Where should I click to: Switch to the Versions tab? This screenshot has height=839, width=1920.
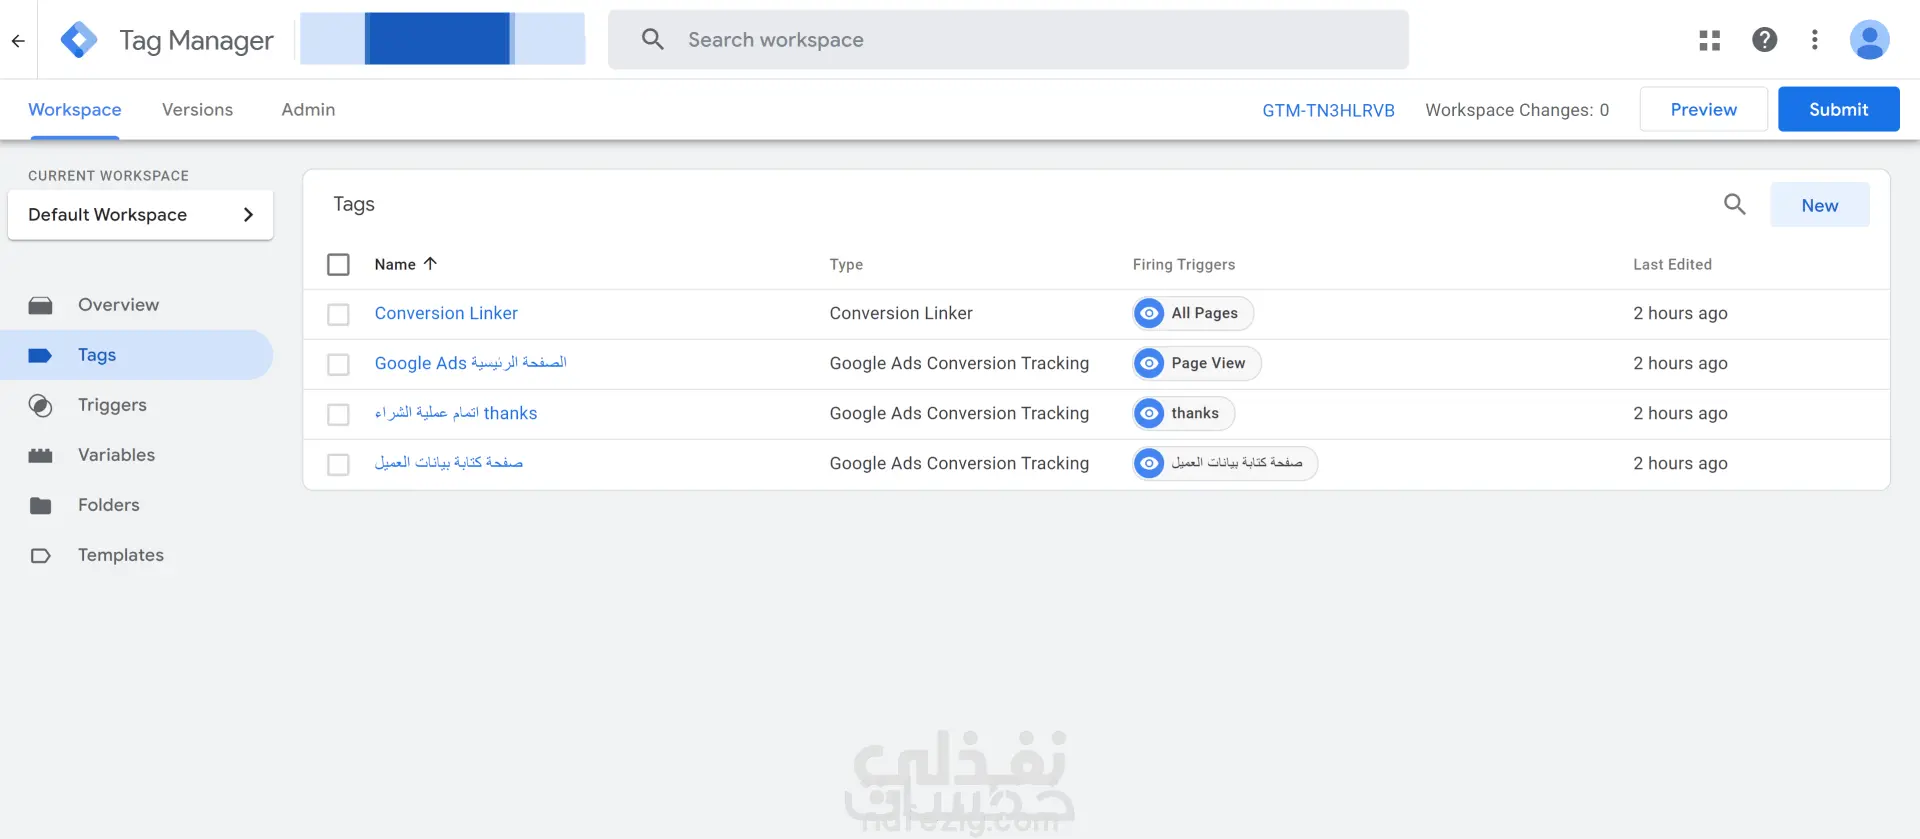pos(197,110)
